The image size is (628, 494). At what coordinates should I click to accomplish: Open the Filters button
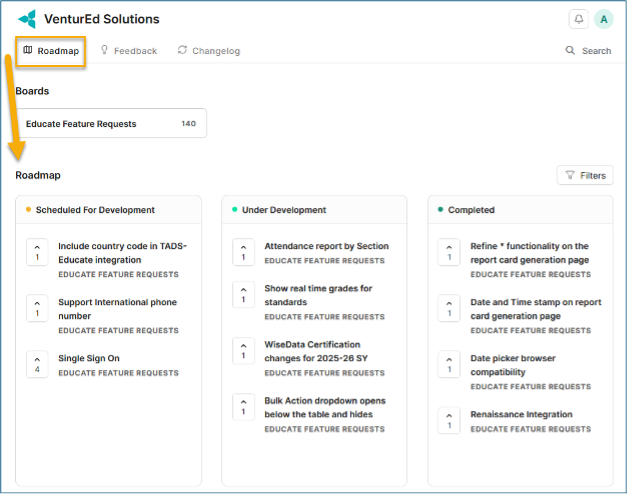(585, 175)
